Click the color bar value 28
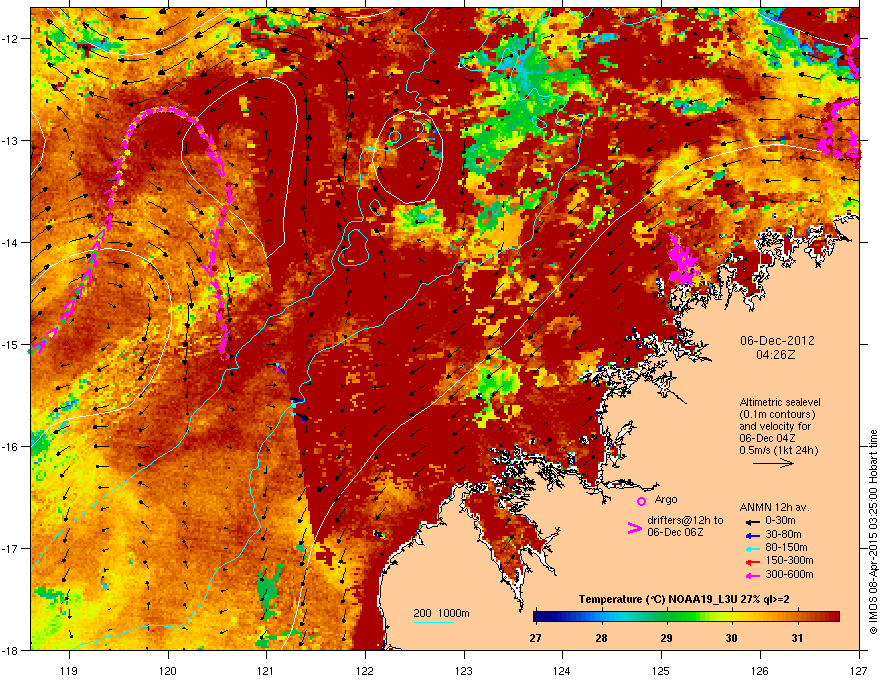Screen dimensions: 880x680 [601, 638]
